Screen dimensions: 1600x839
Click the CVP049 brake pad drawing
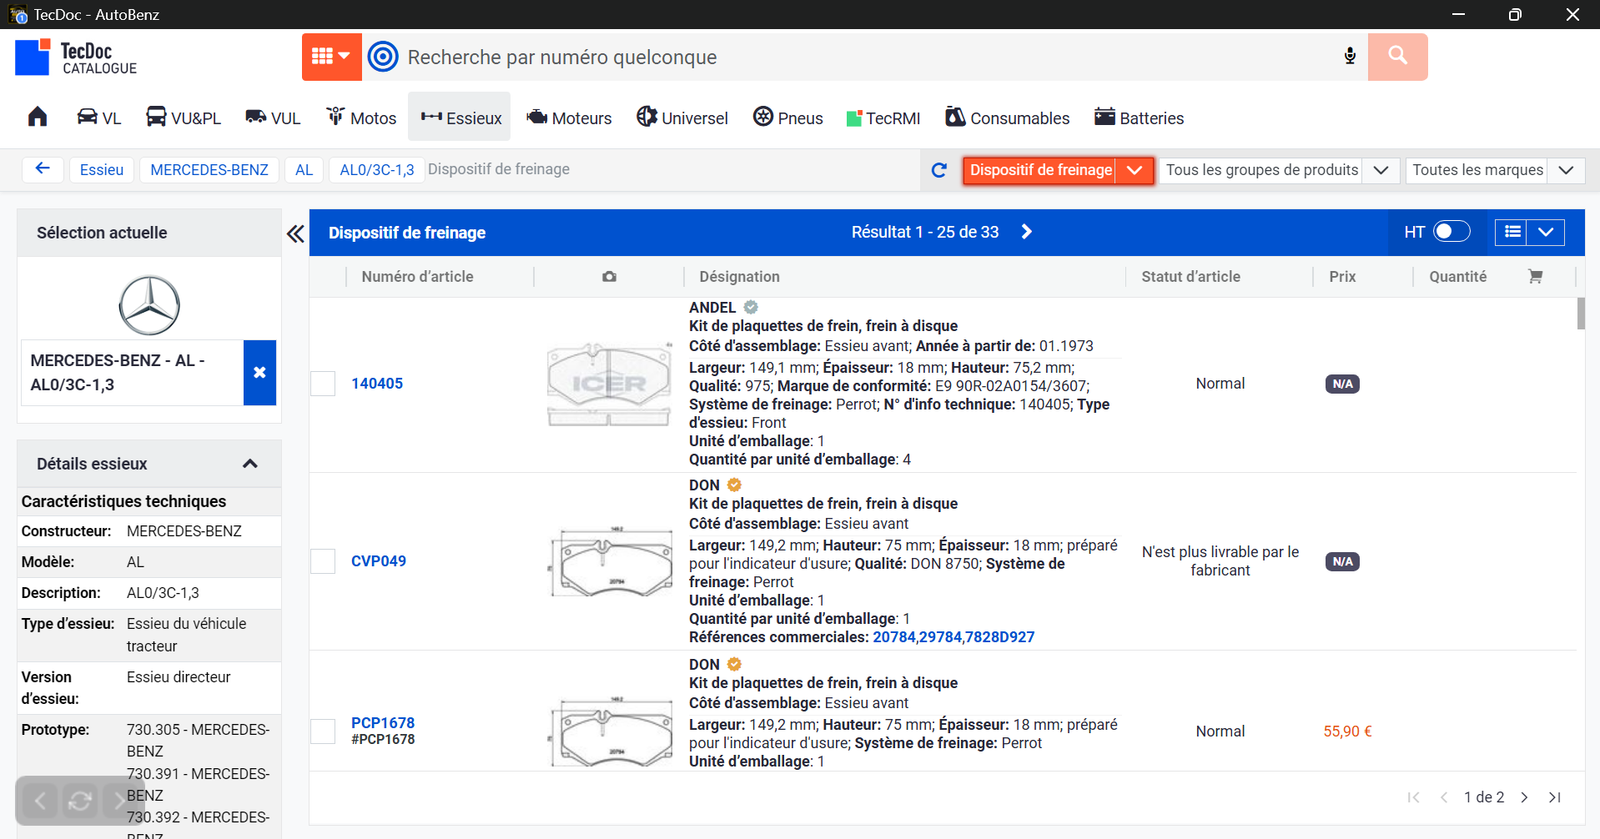coord(609,562)
